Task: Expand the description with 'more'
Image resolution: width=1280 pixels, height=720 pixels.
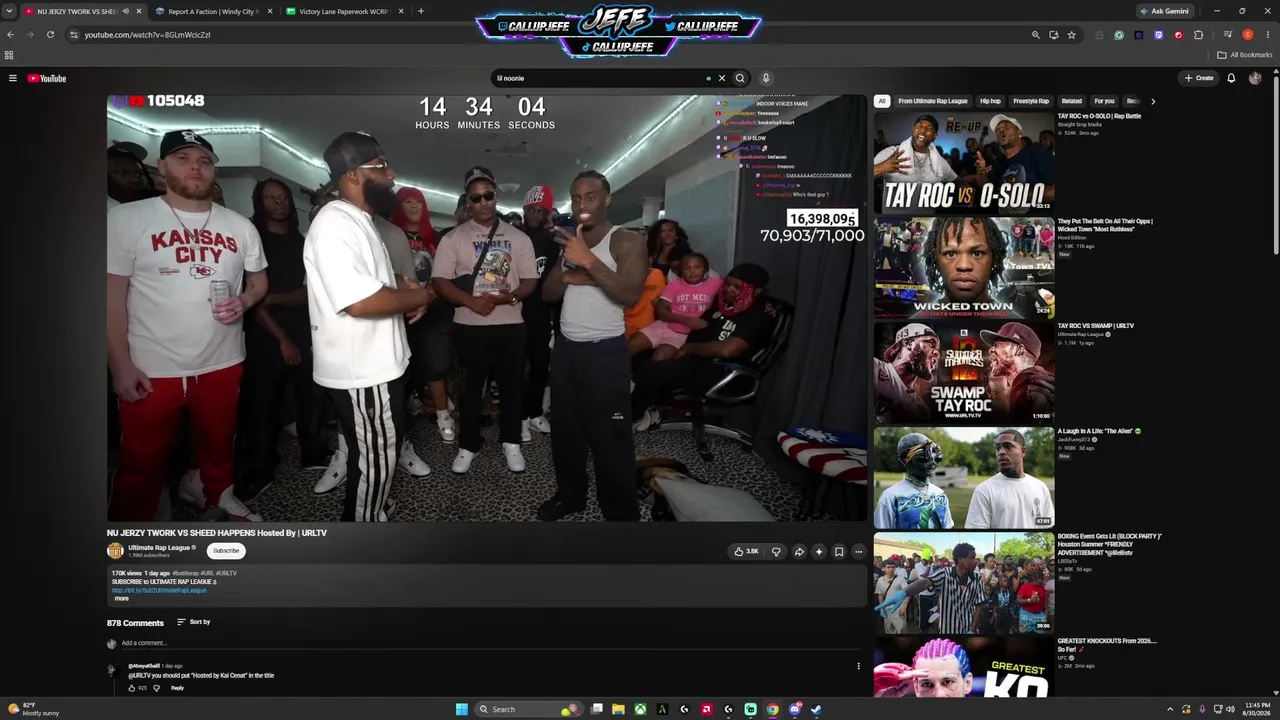Action: coord(121,598)
